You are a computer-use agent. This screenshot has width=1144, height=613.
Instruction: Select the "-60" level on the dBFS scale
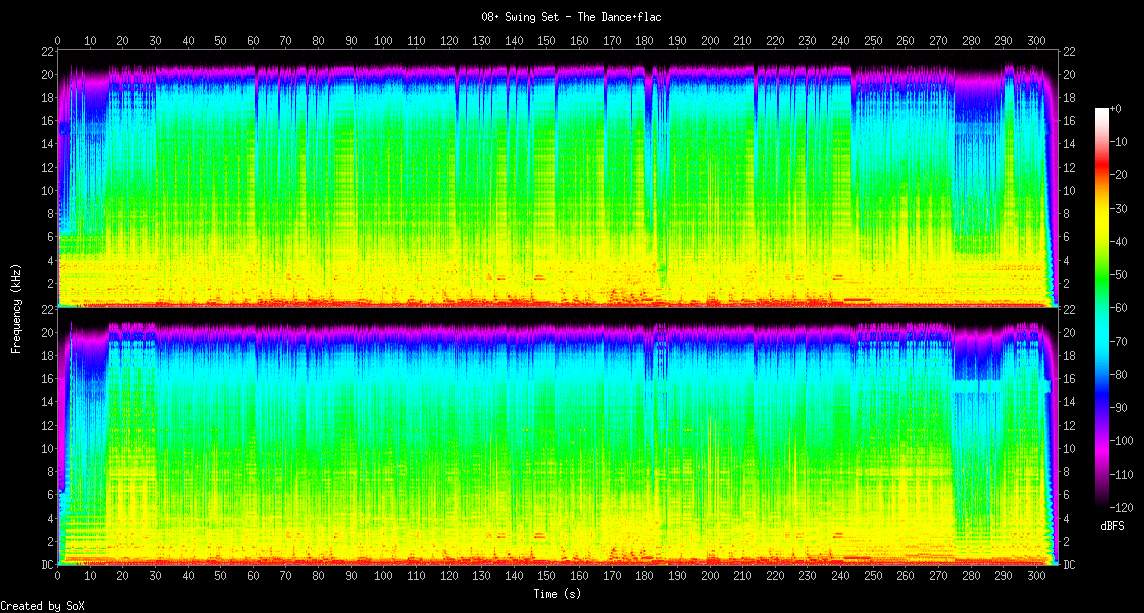click(1115, 308)
